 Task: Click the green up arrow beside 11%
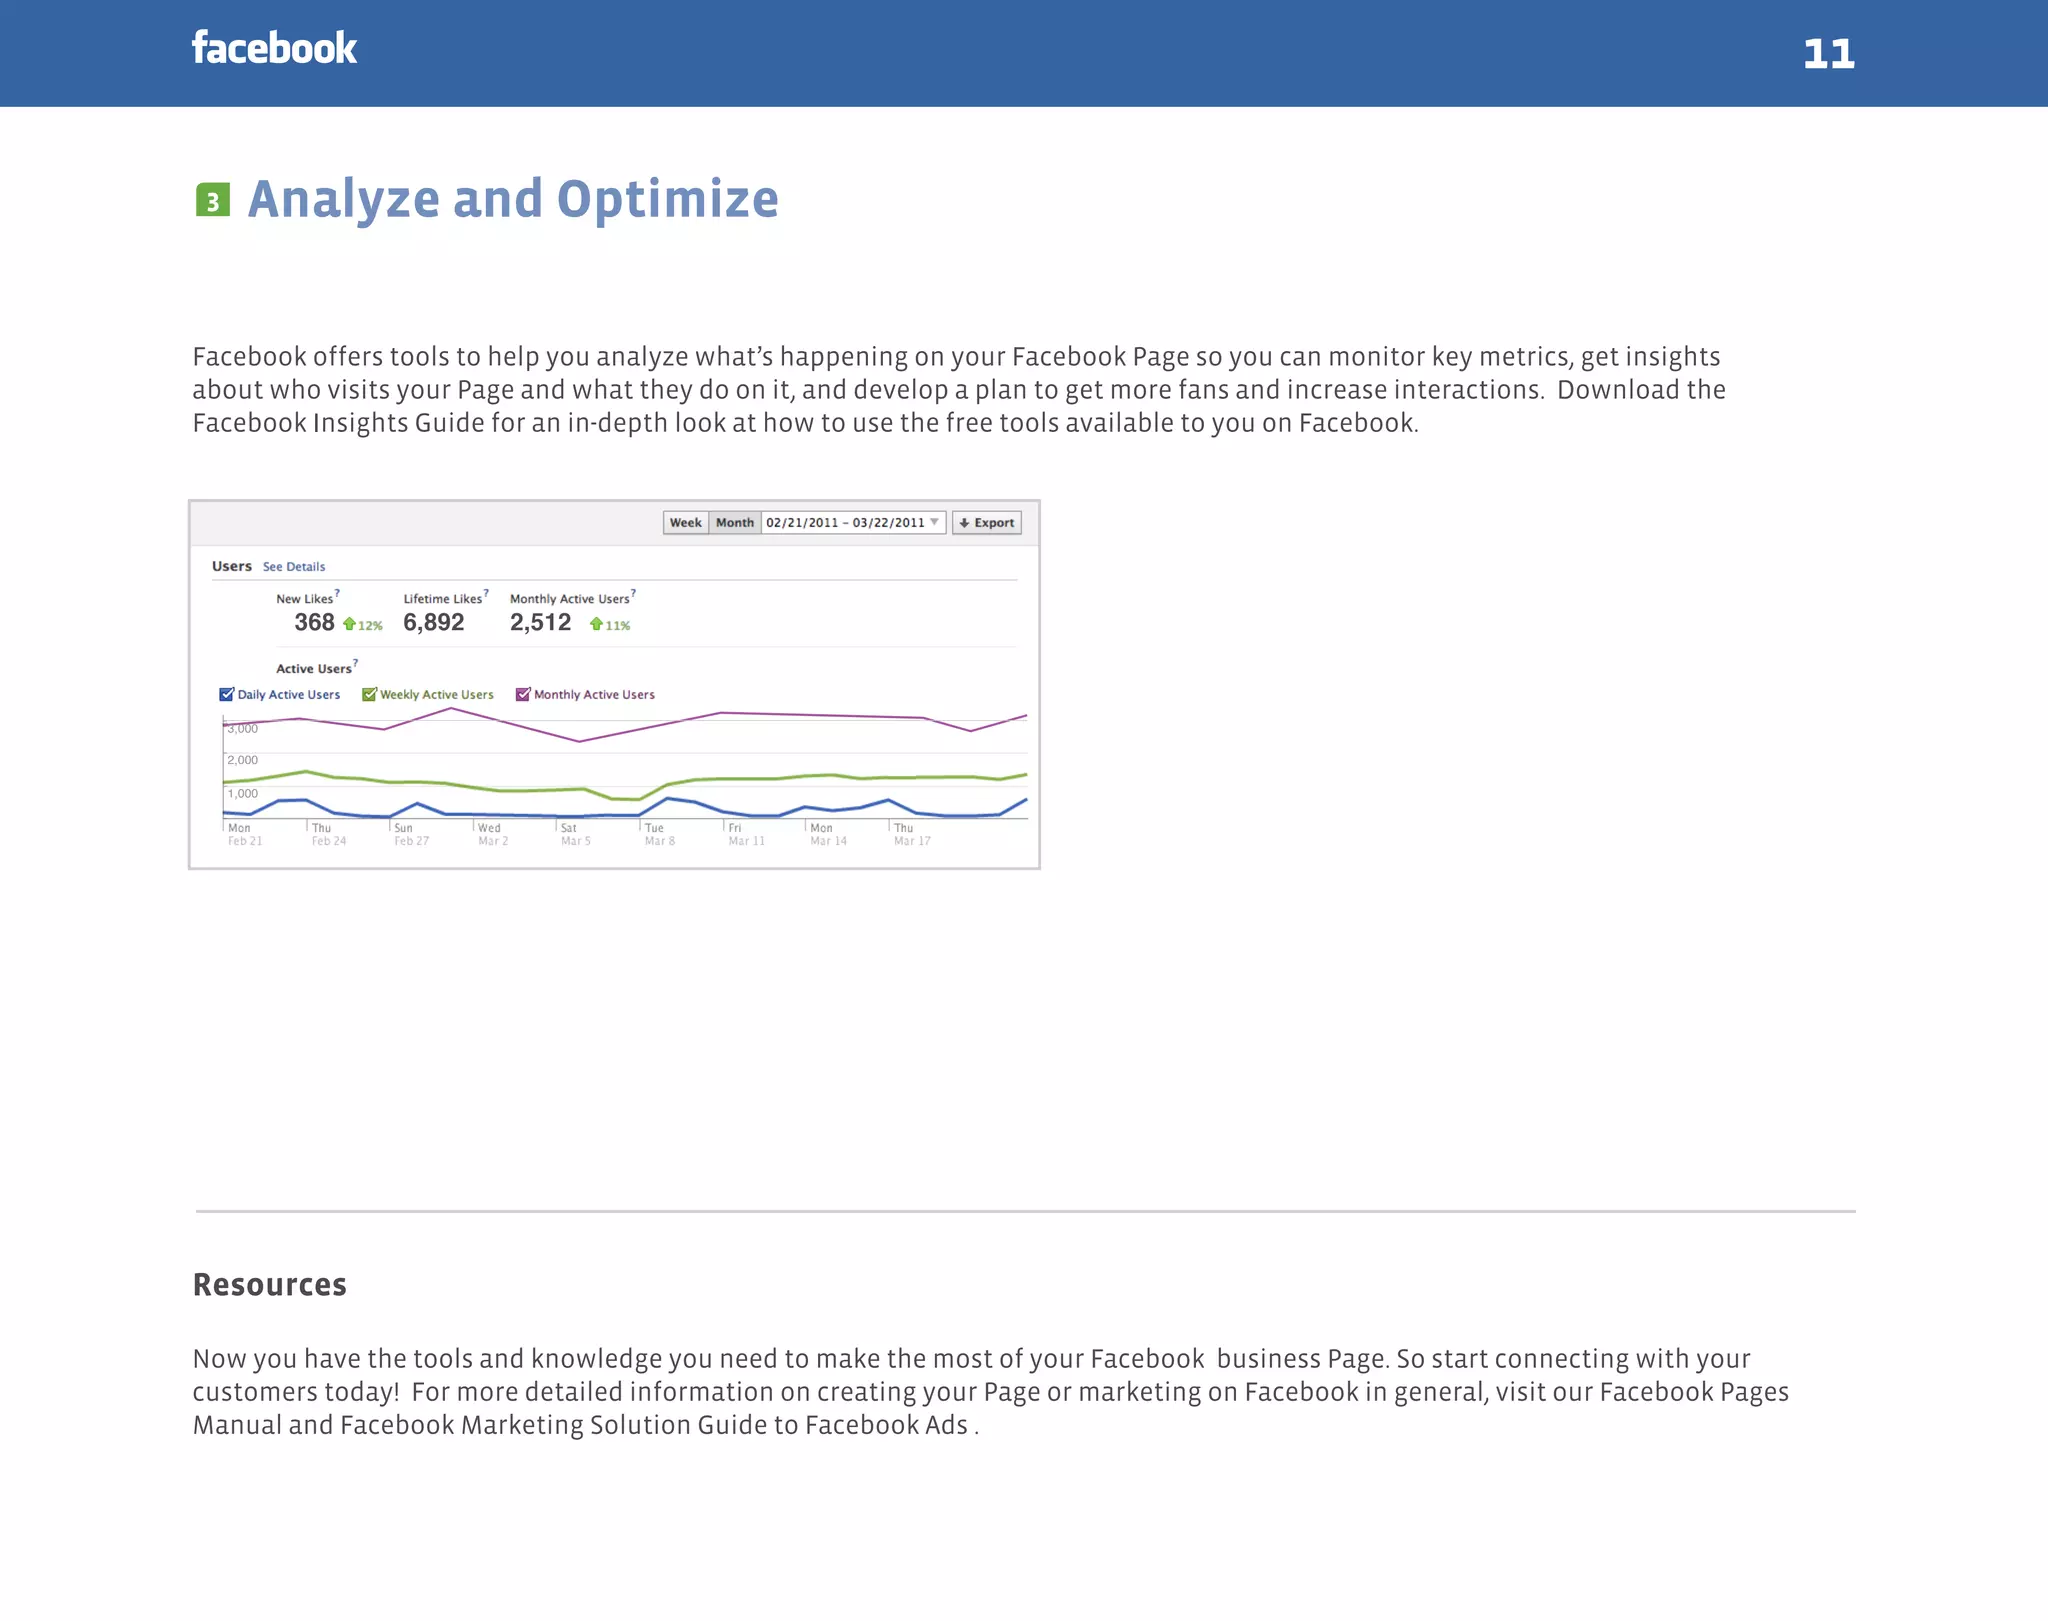pyautogui.click(x=596, y=624)
